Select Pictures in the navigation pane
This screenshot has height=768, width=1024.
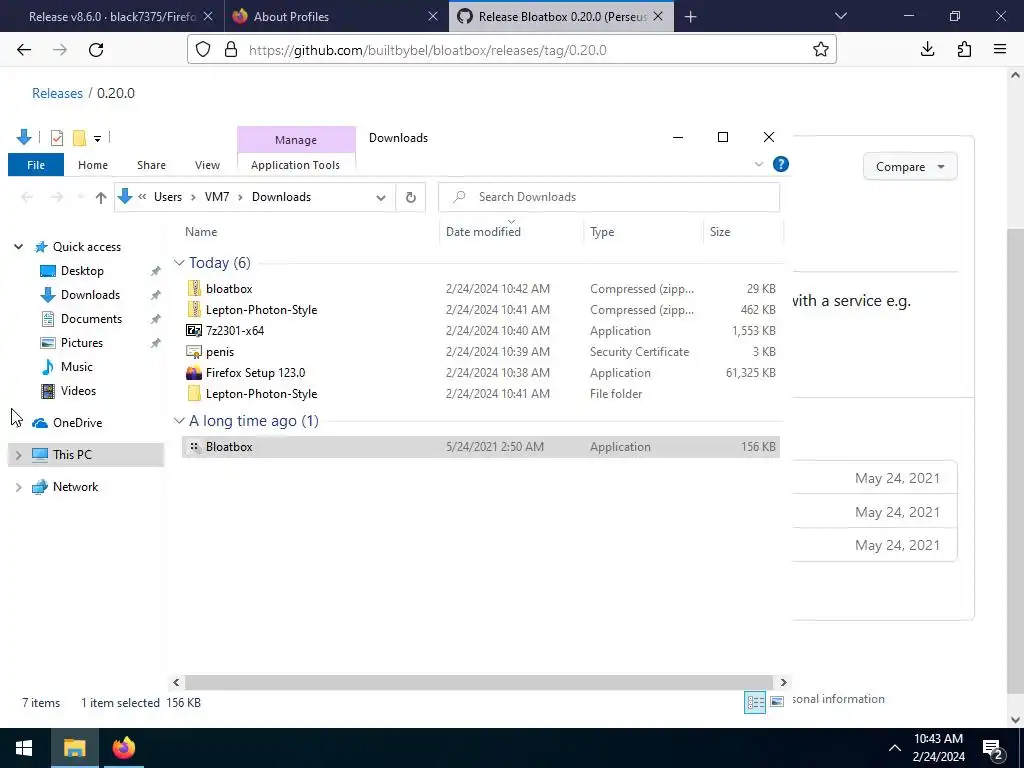click(81, 343)
